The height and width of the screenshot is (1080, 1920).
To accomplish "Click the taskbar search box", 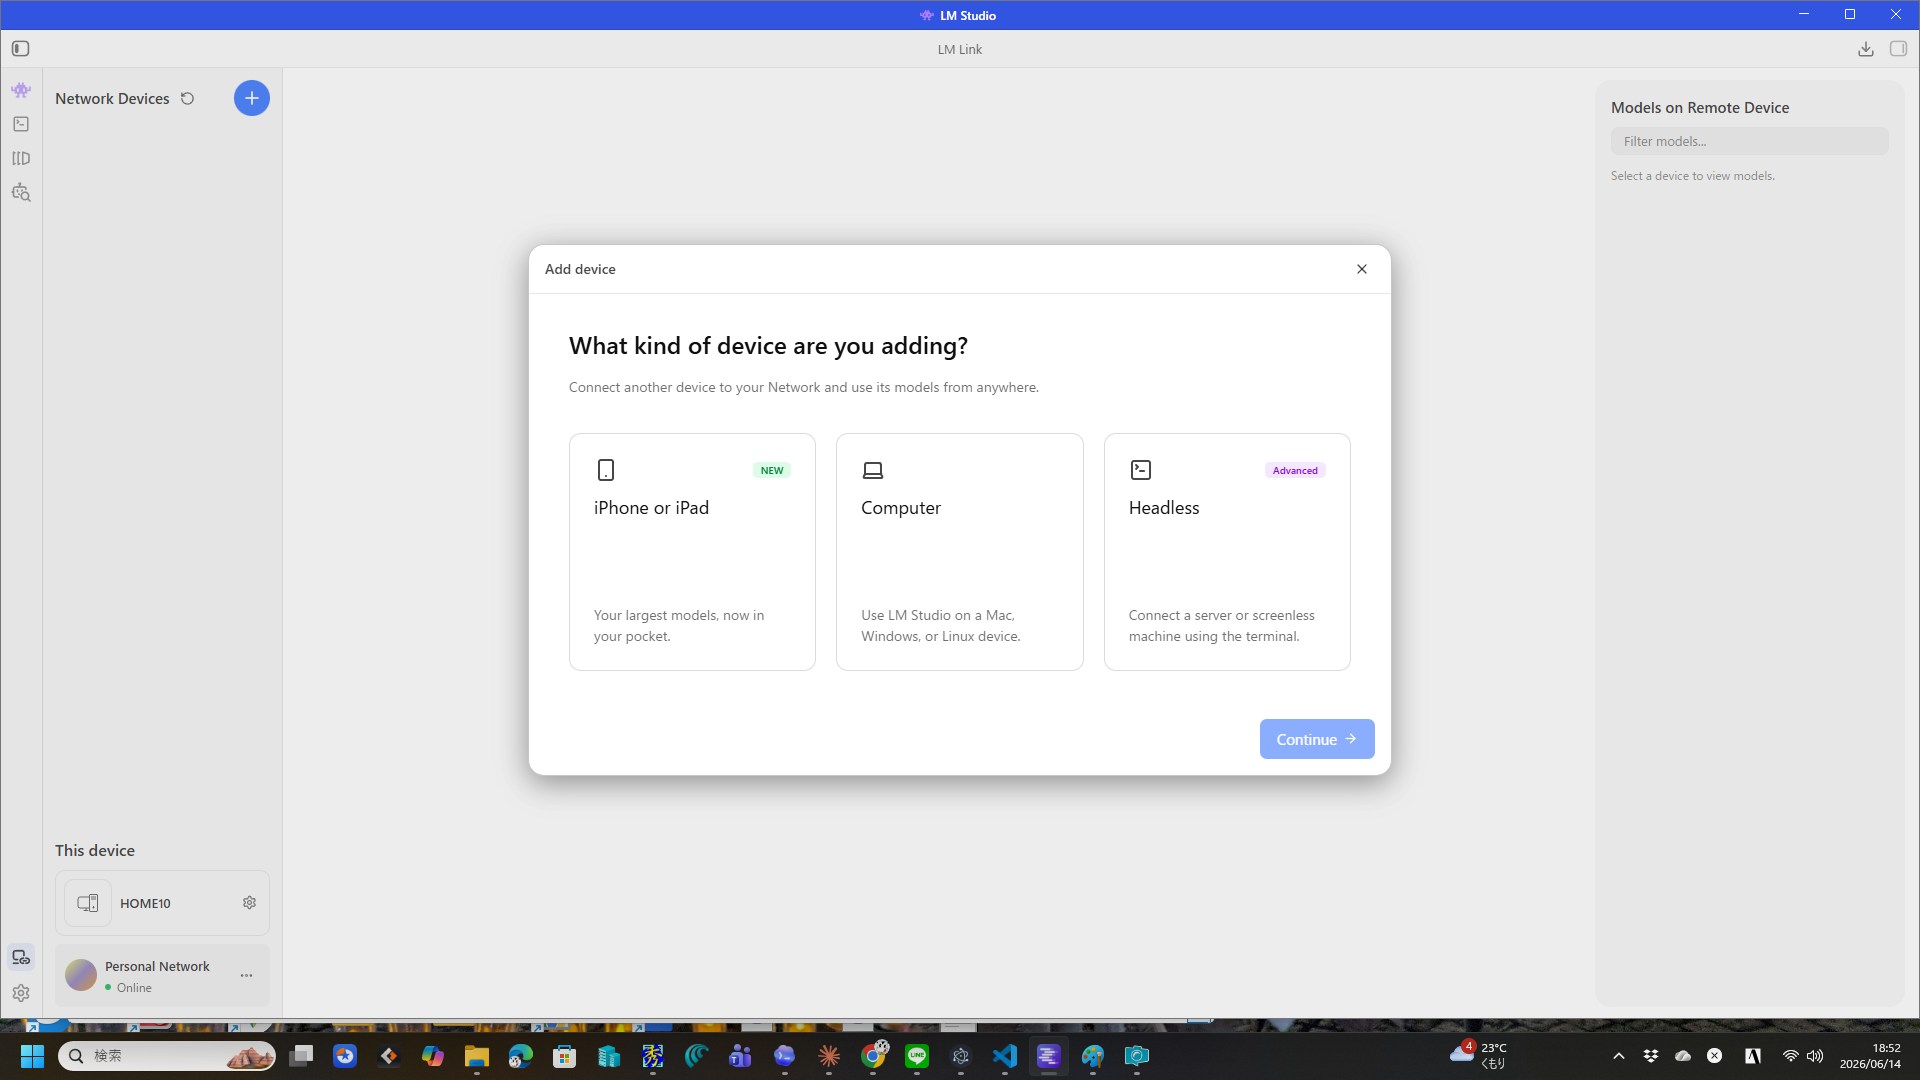I will click(167, 1056).
